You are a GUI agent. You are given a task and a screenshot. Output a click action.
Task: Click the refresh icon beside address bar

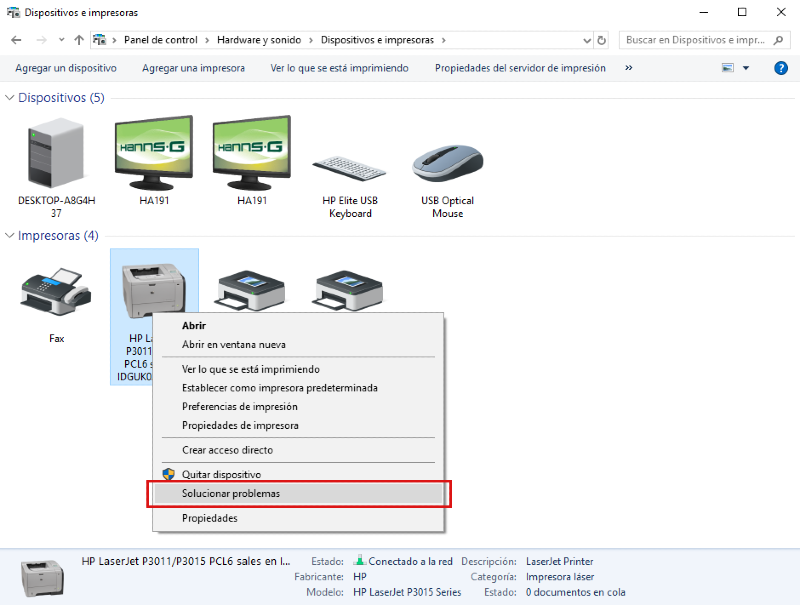click(602, 40)
